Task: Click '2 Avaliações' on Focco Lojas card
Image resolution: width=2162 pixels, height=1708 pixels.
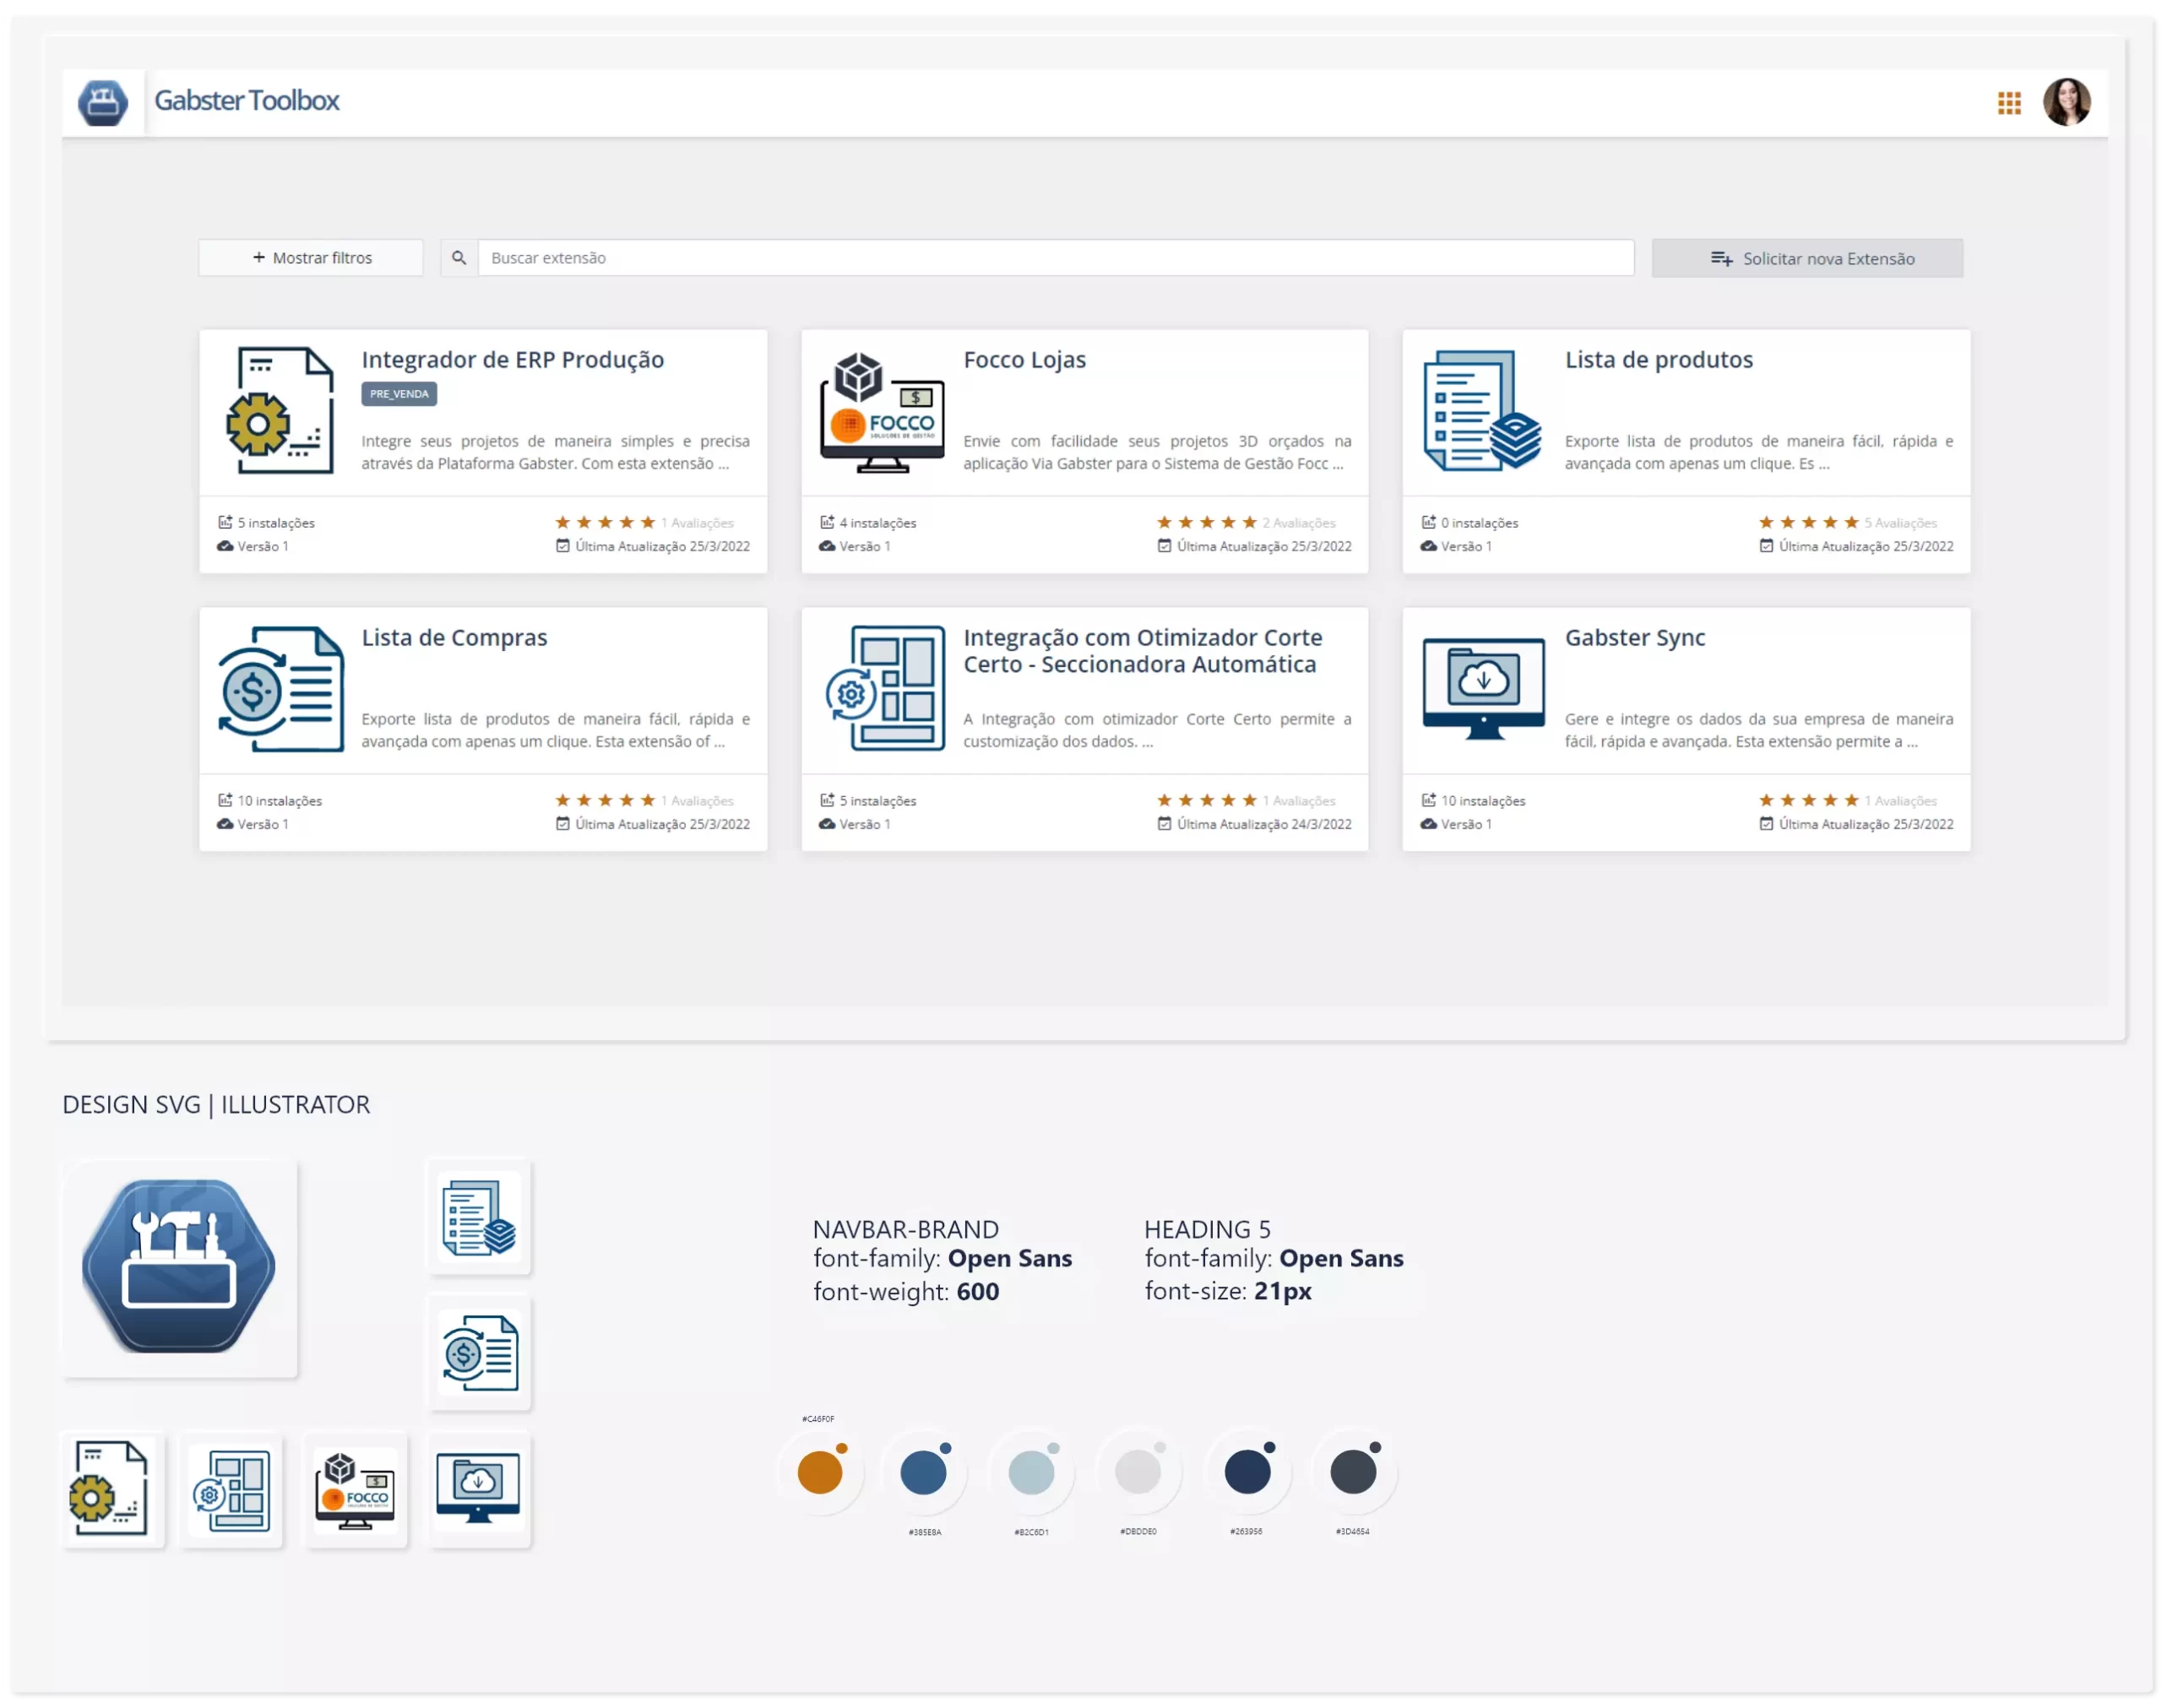Action: [1298, 523]
